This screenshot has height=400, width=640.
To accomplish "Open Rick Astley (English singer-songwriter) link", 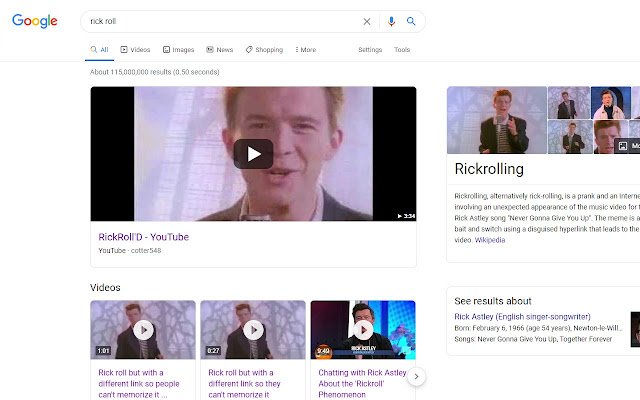I will [522, 317].
